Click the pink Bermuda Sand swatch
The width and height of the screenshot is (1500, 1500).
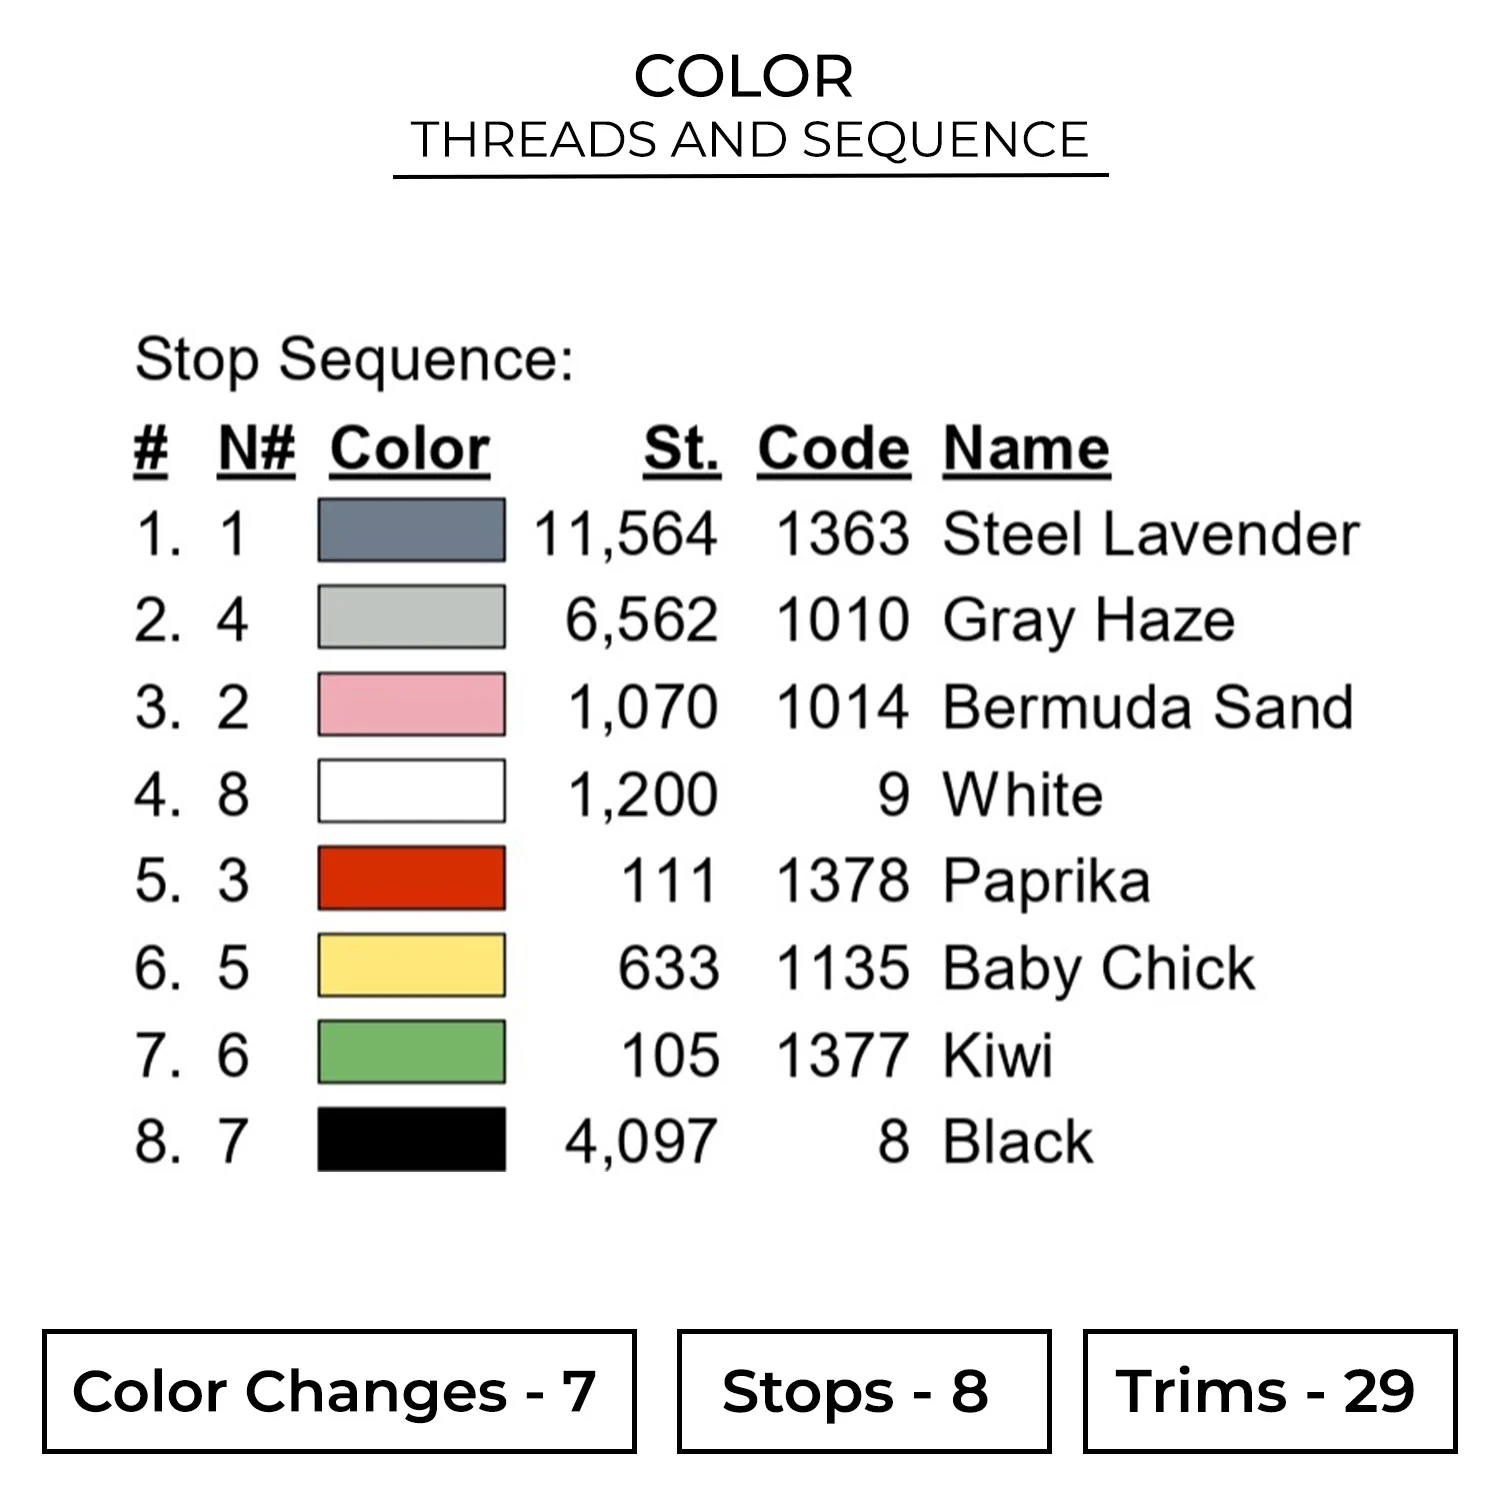pyautogui.click(x=411, y=705)
